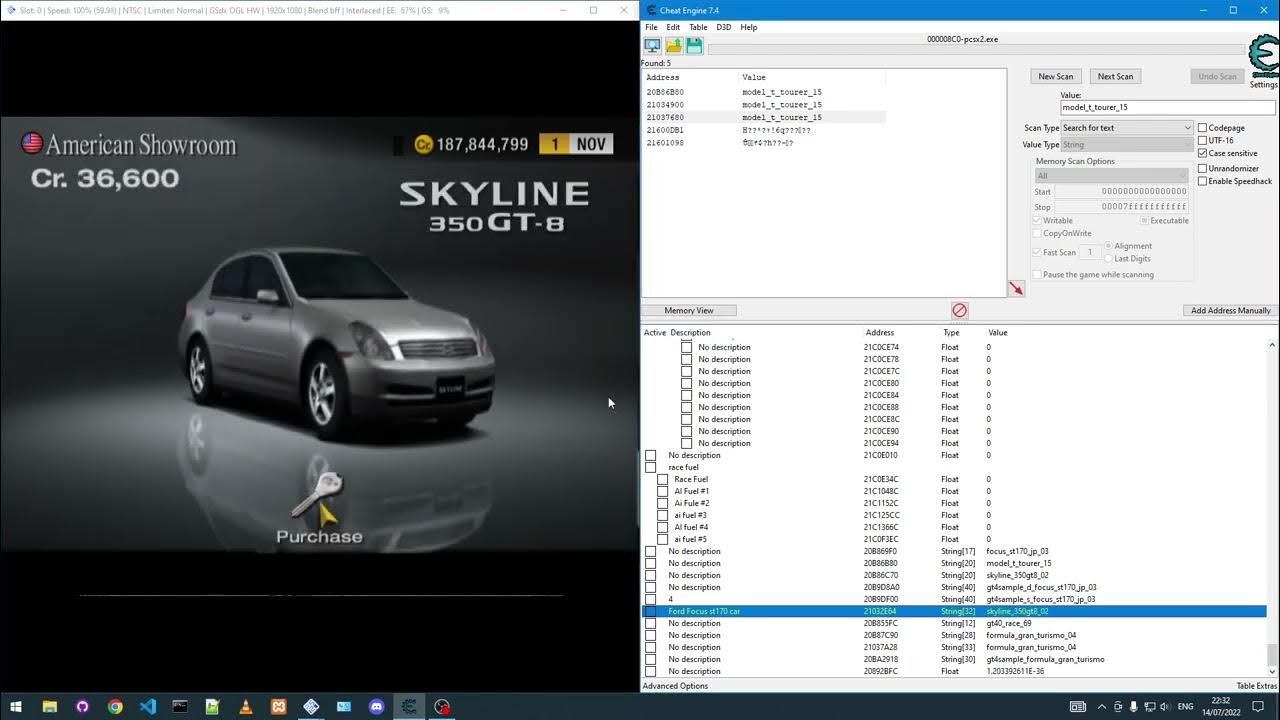Screen dimensions: 1280x720
Task: Click the Settings label under the logo
Action: pyautogui.click(x=1264, y=85)
